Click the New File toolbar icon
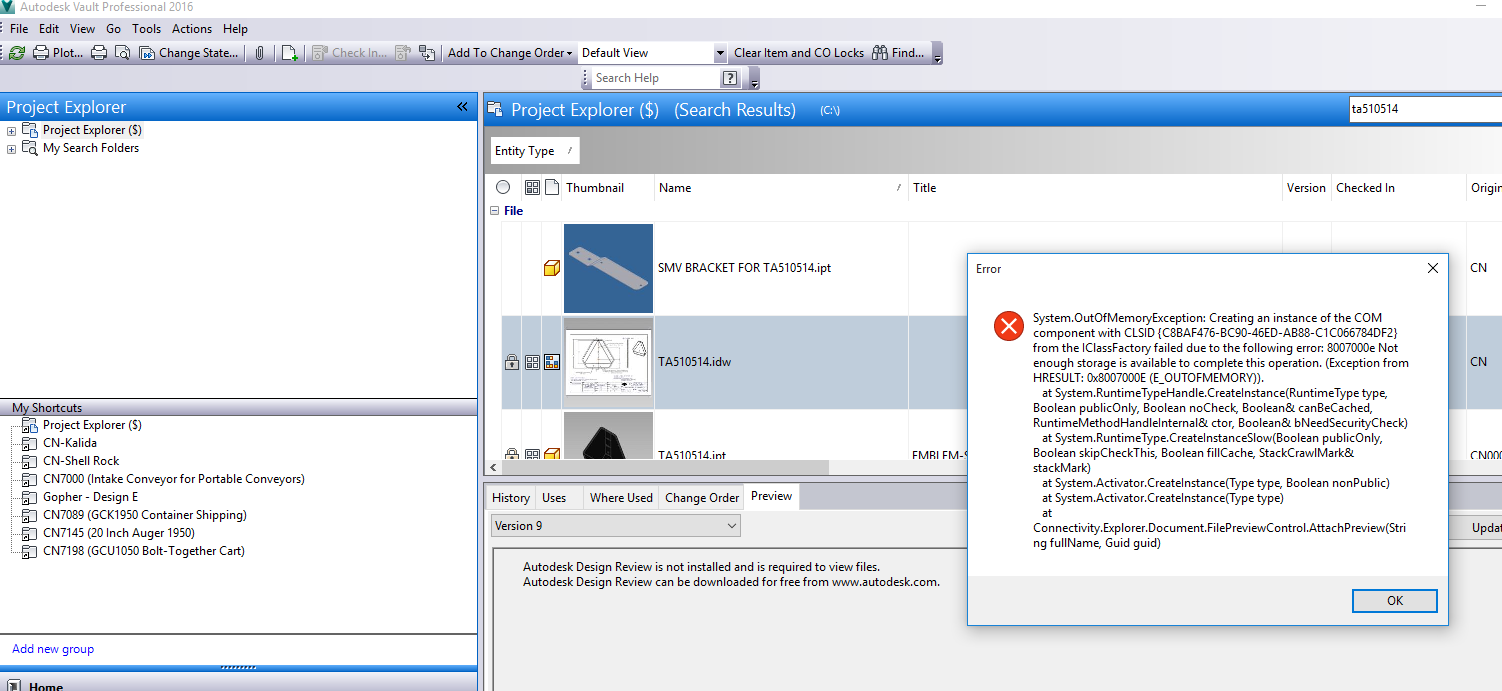The height and width of the screenshot is (691, 1502). pos(289,52)
